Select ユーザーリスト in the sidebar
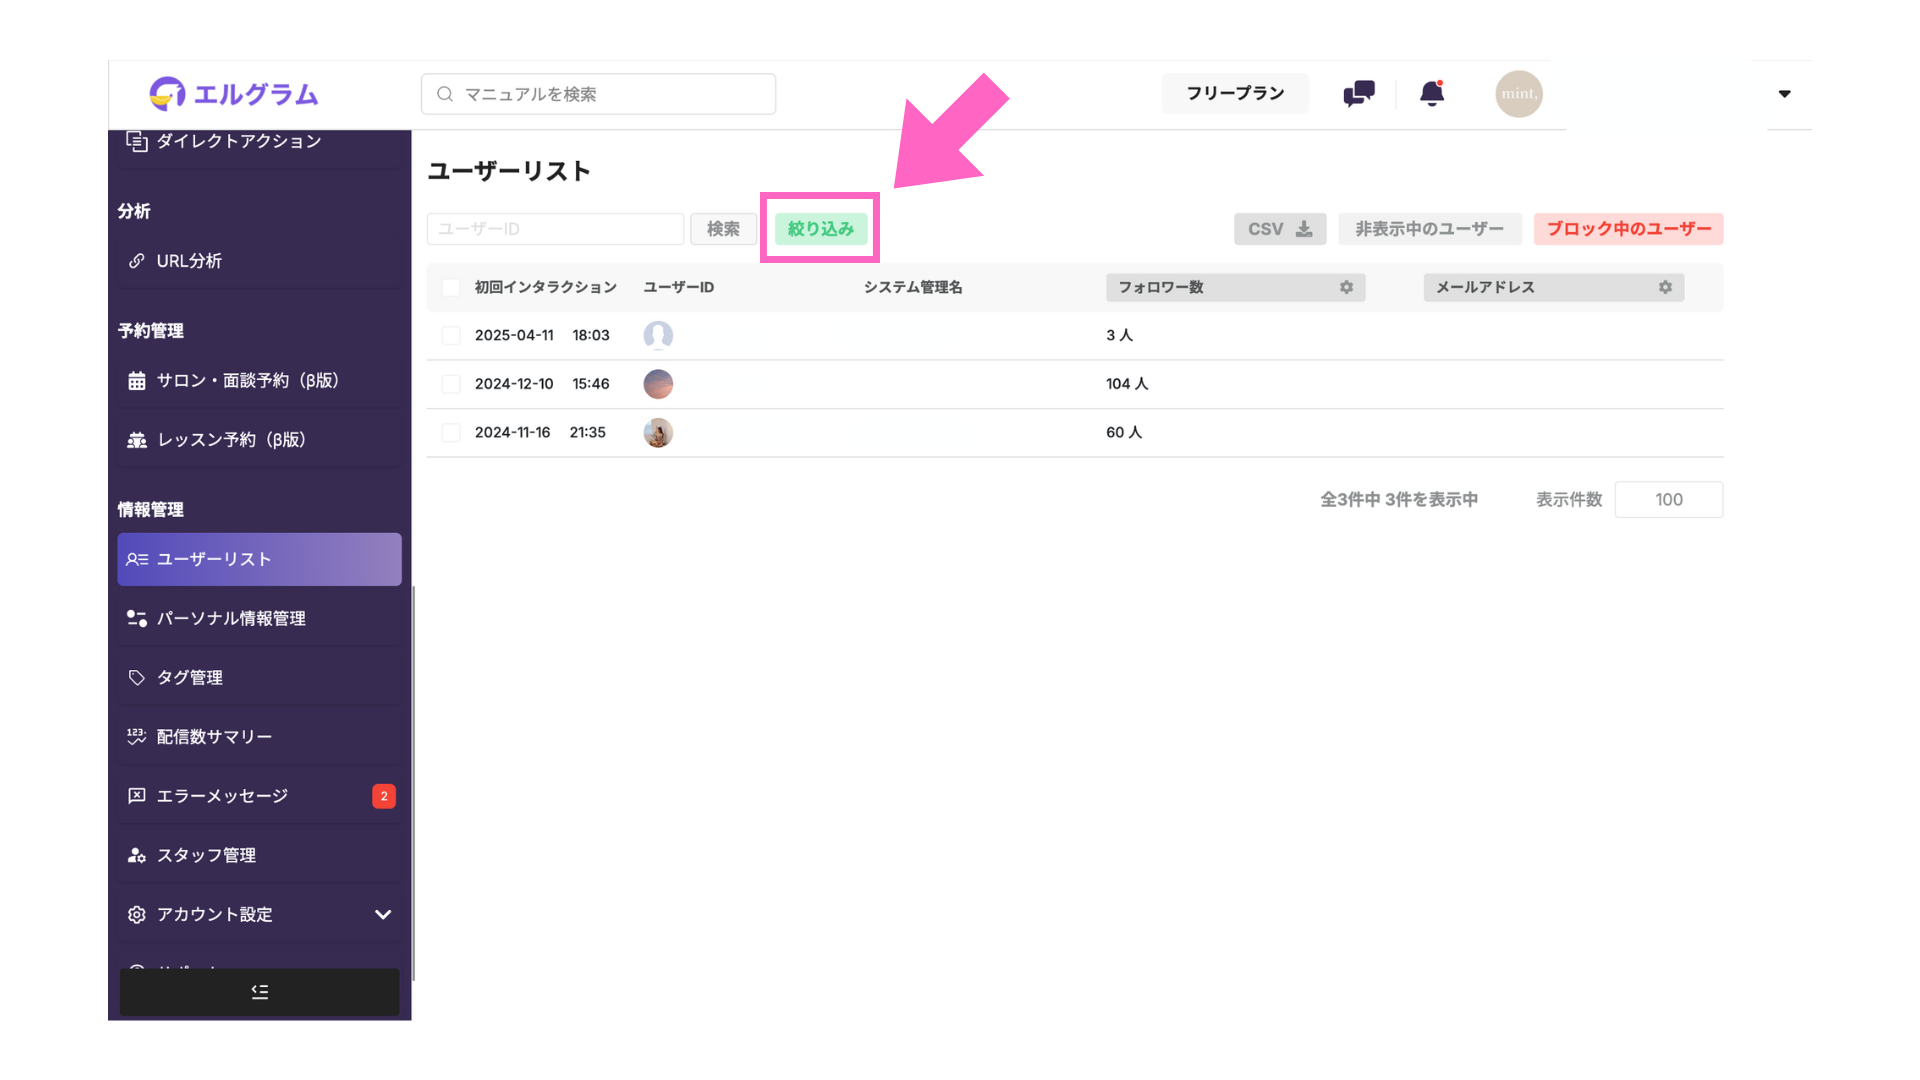 [259, 559]
